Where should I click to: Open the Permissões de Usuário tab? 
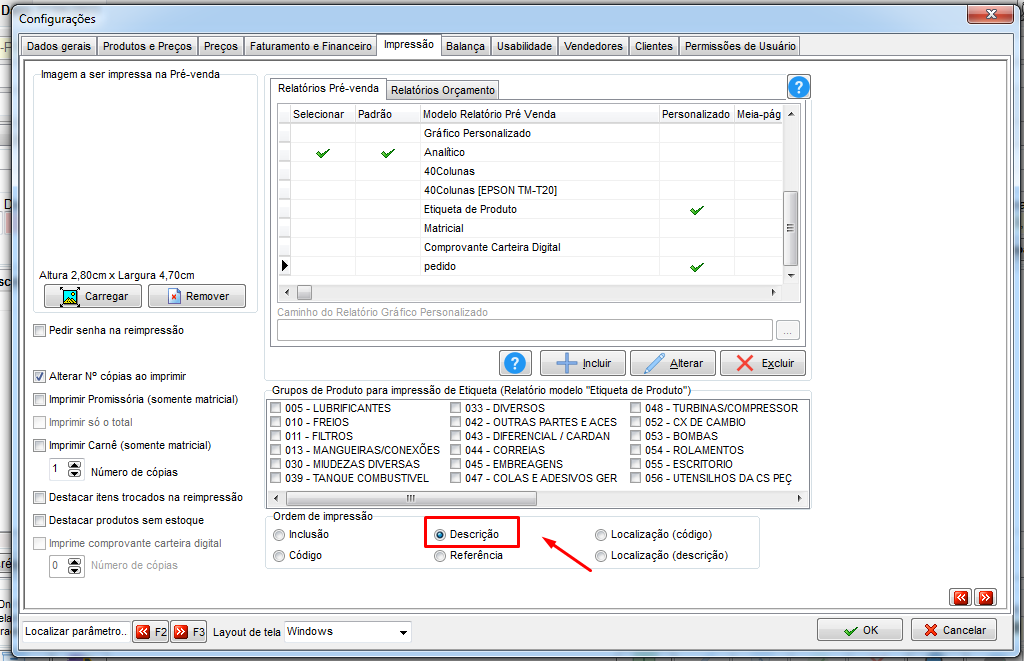pyautogui.click(x=740, y=46)
